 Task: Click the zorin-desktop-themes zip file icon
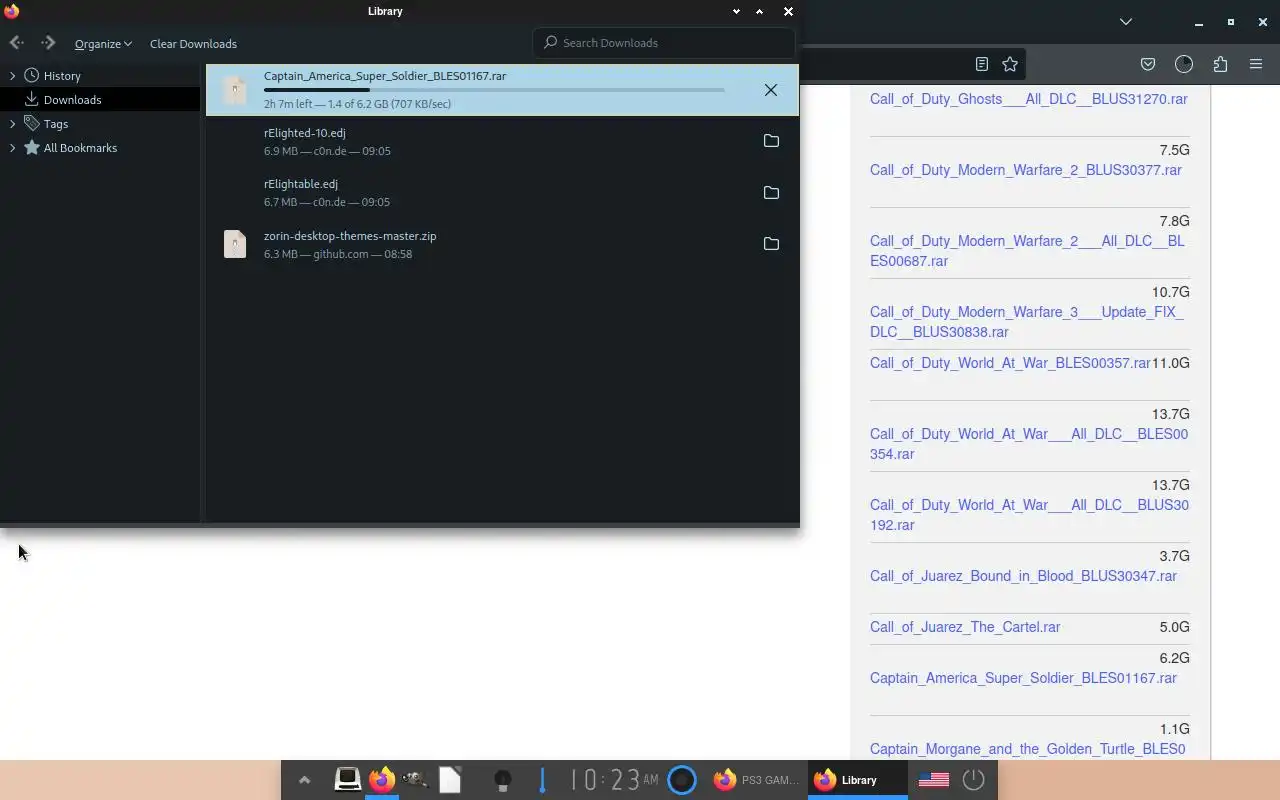[235, 244]
